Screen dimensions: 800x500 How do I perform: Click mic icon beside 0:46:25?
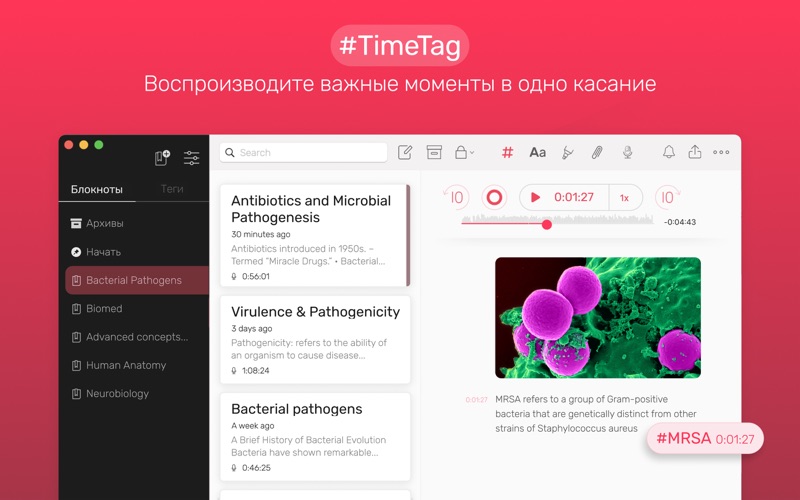[x=234, y=467]
